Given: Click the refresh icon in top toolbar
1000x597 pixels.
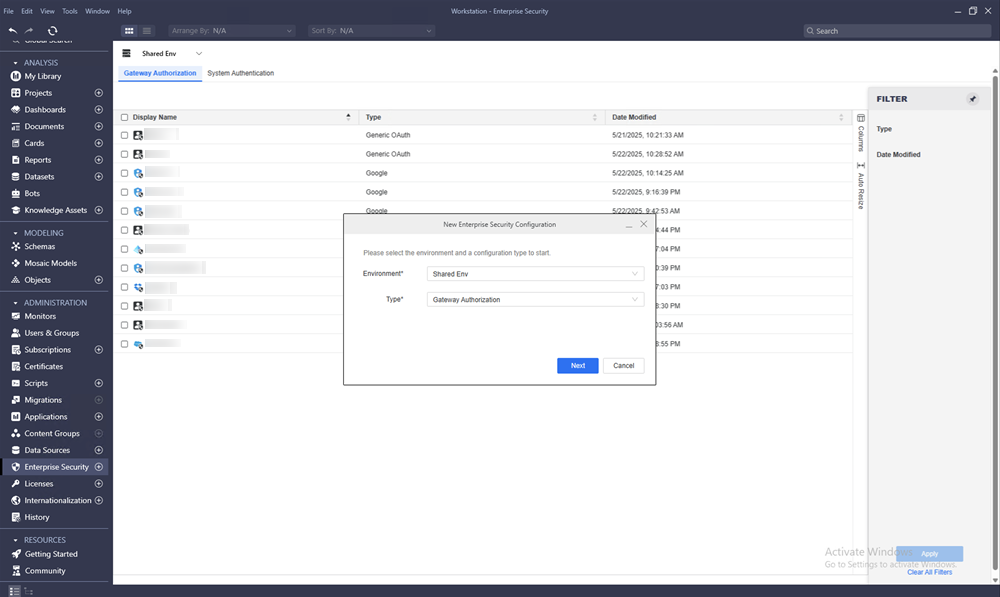Looking at the screenshot, I should pyautogui.click(x=52, y=31).
